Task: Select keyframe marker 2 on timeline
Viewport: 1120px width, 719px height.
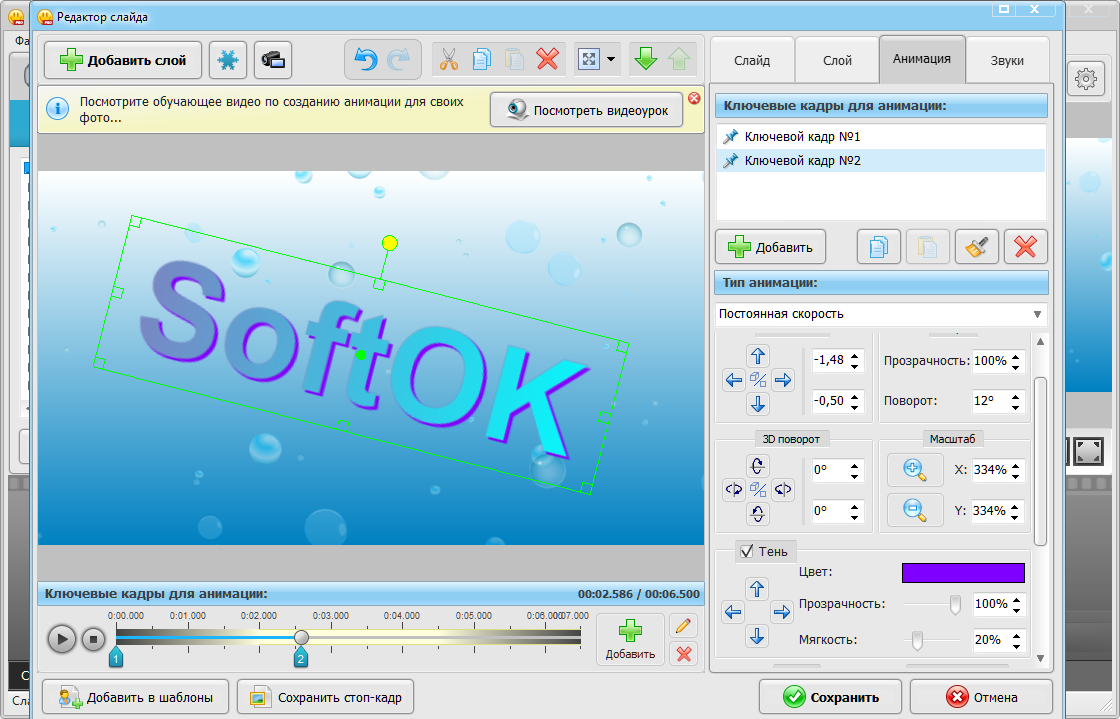Action: point(301,657)
